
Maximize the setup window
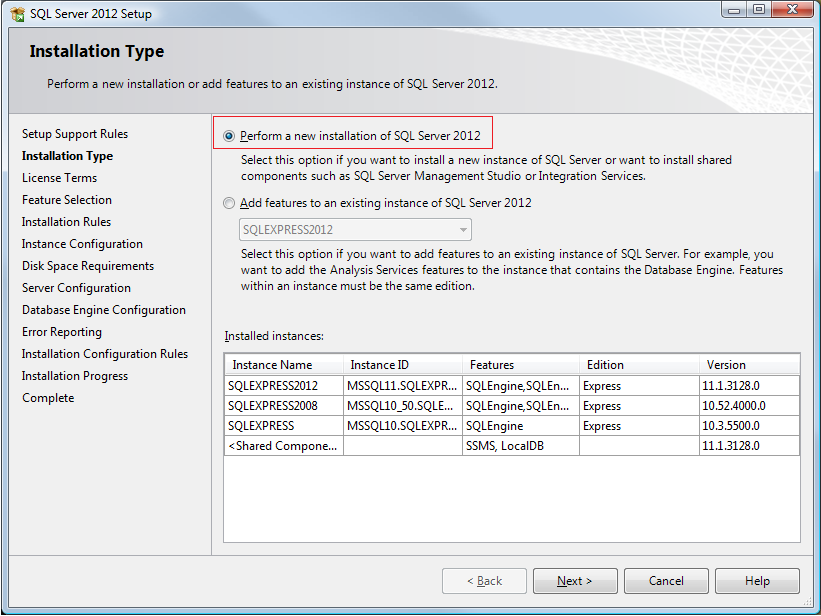(x=759, y=9)
